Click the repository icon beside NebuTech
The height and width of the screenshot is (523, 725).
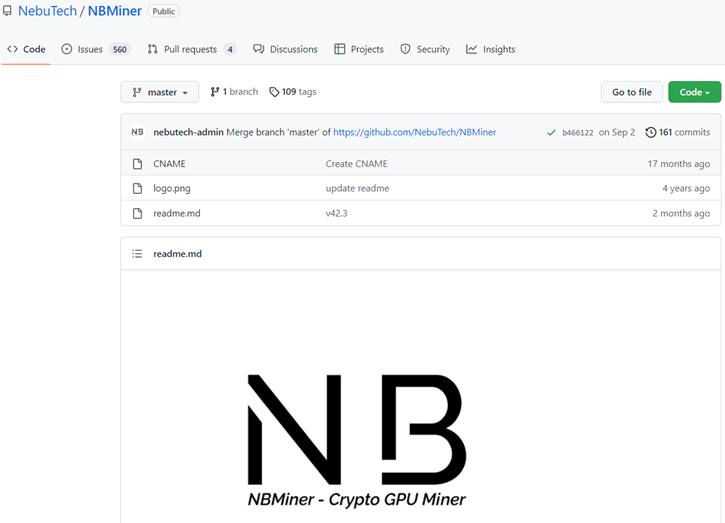point(7,11)
